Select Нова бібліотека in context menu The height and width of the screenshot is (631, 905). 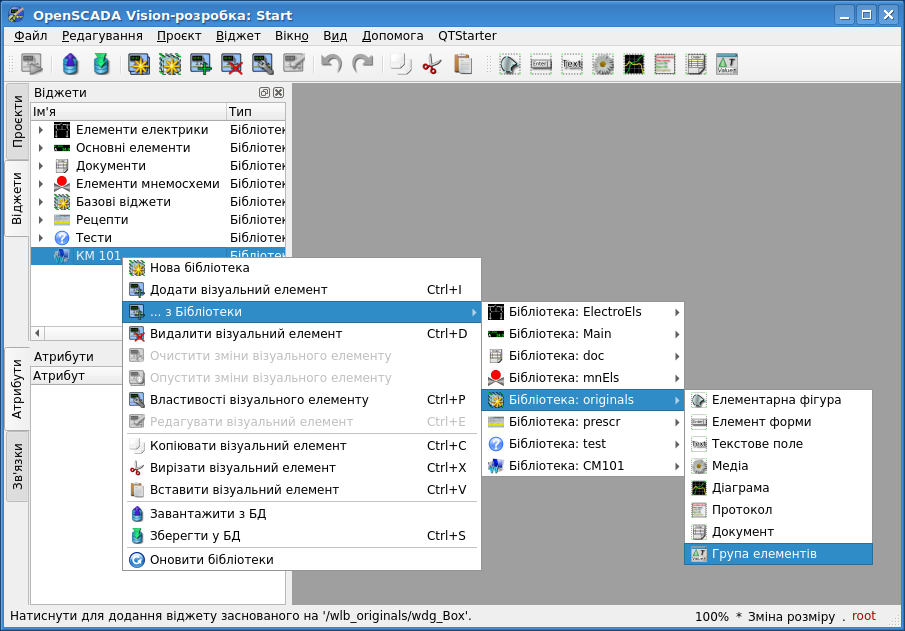click(200, 268)
